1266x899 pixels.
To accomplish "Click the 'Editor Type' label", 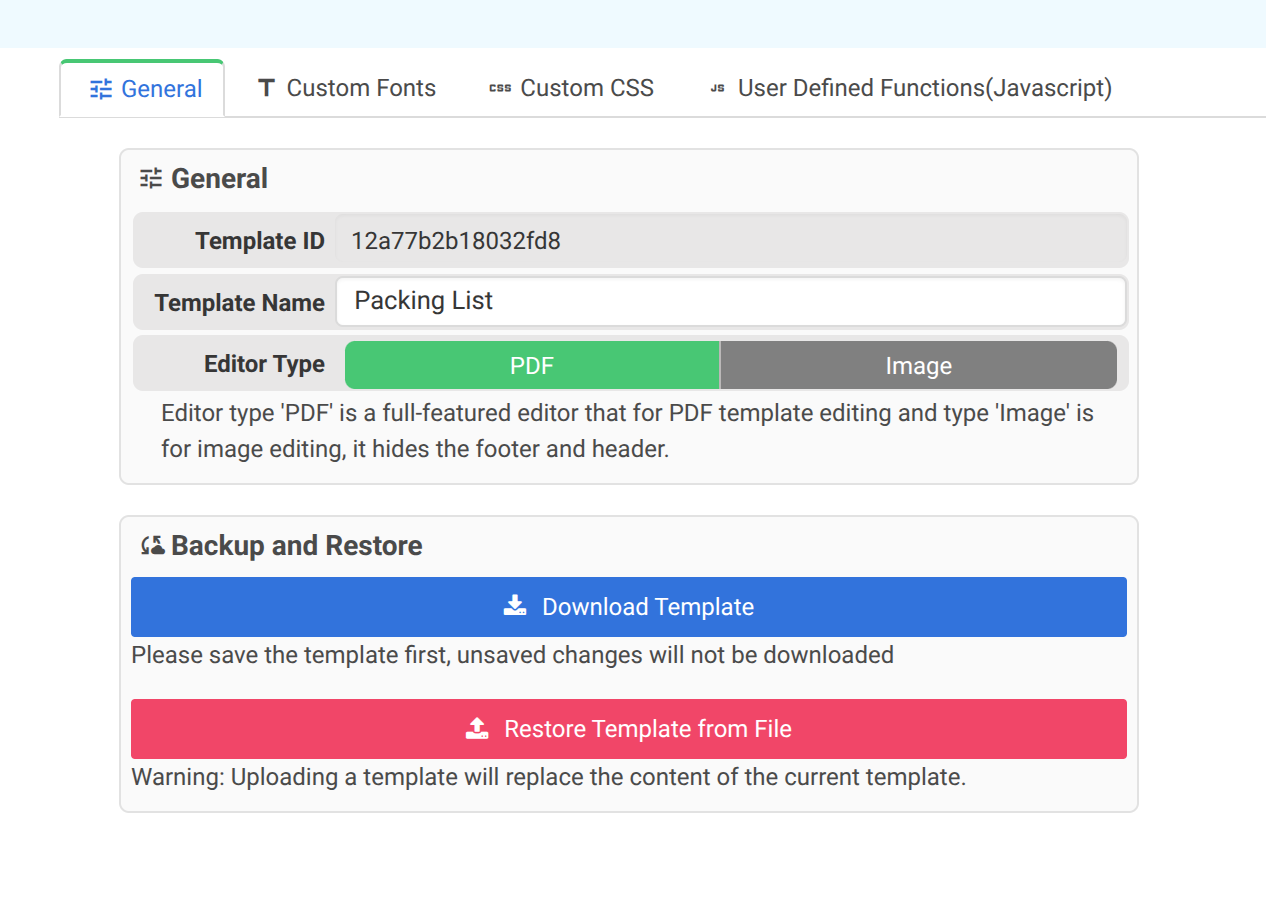I will coord(264,364).
